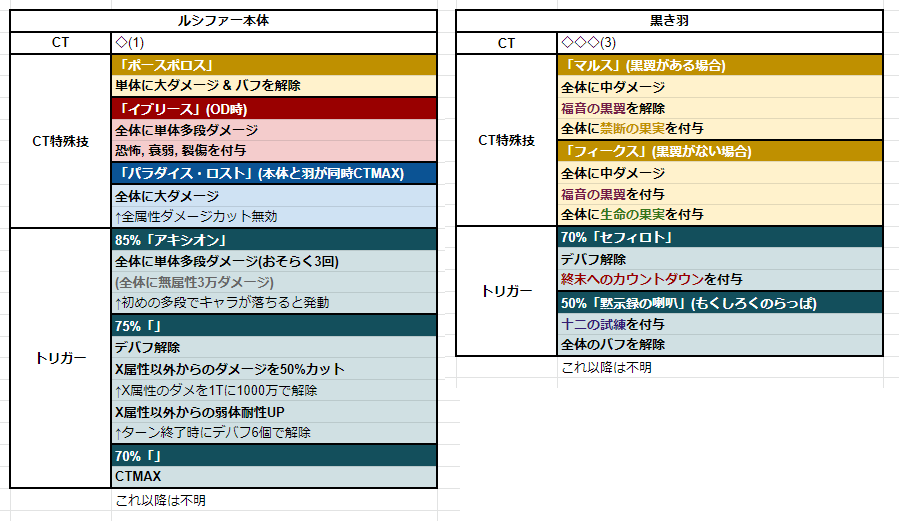The height and width of the screenshot is (521, 899).
Task: Select the 「パラダイス・ロスト」 header cell
Action: click(x=274, y=174)
